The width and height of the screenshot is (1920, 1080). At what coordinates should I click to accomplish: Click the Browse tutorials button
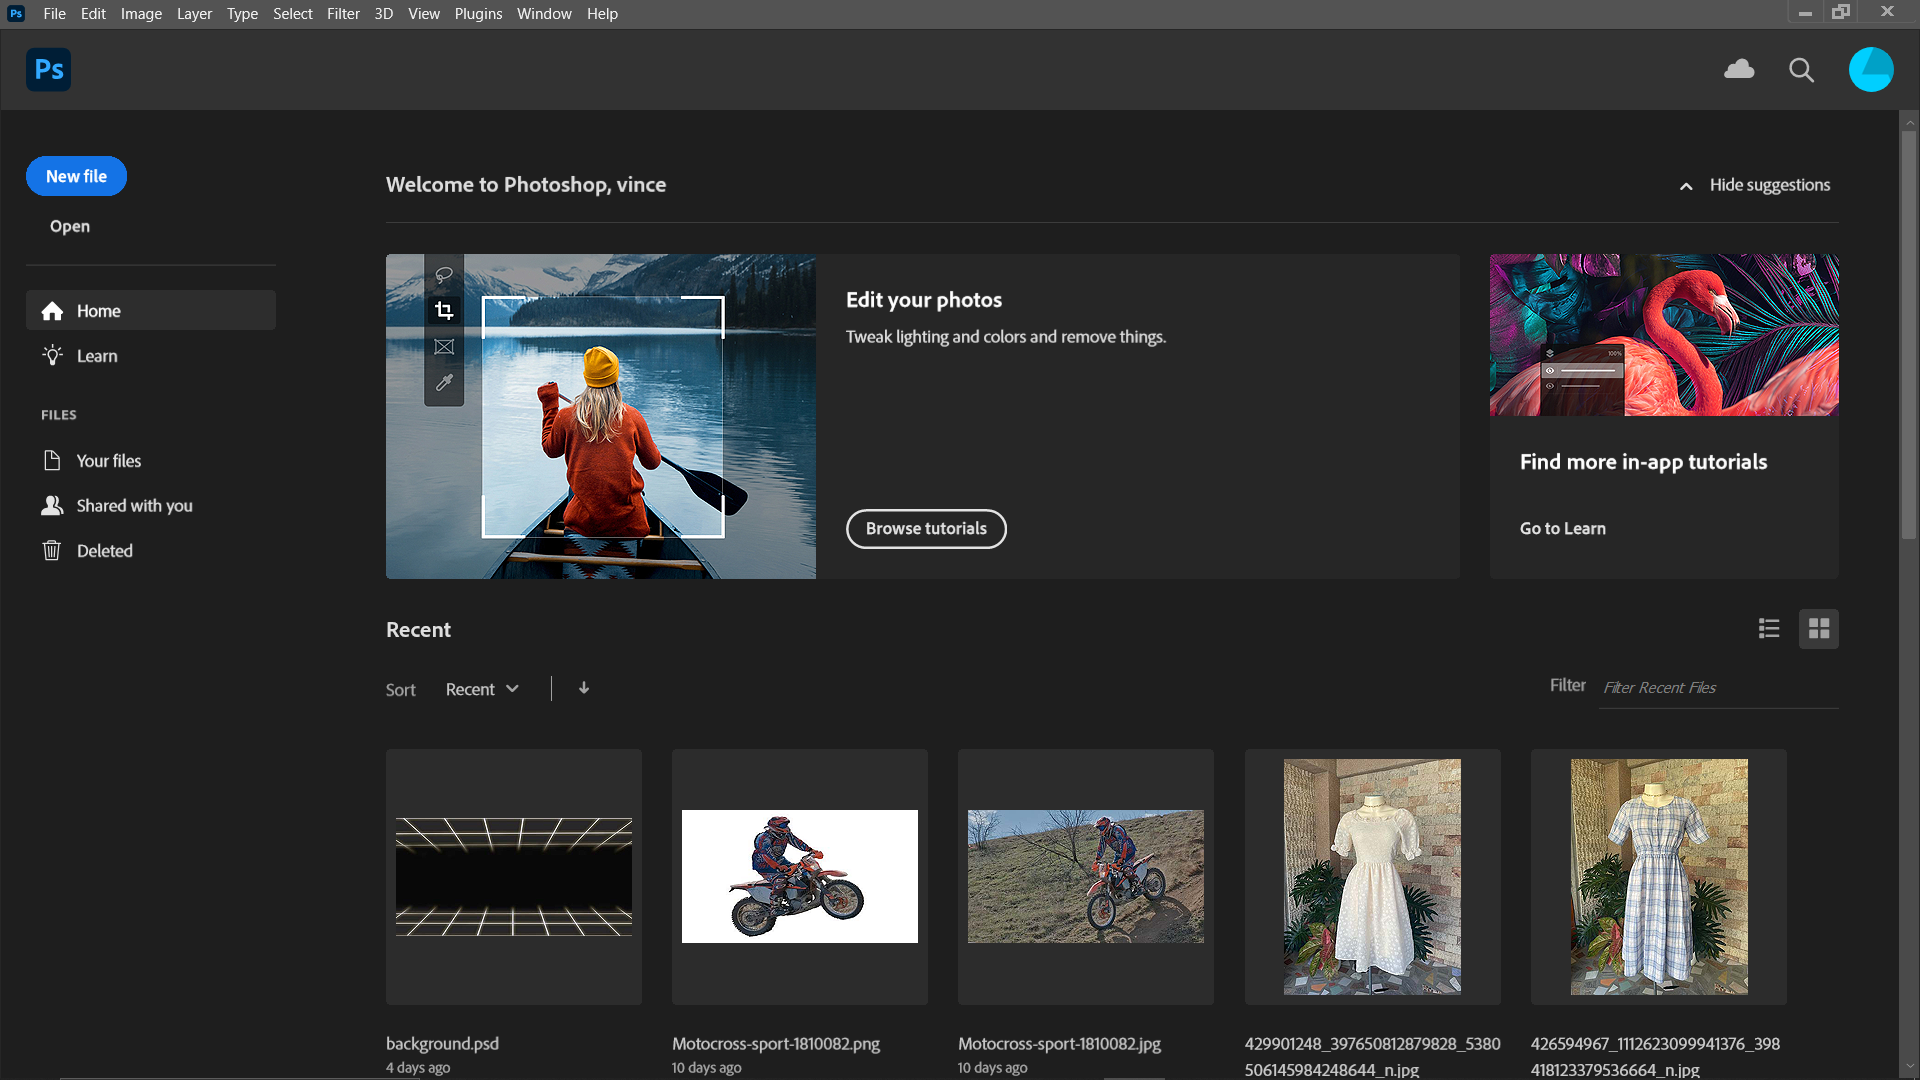coord(926,529)
